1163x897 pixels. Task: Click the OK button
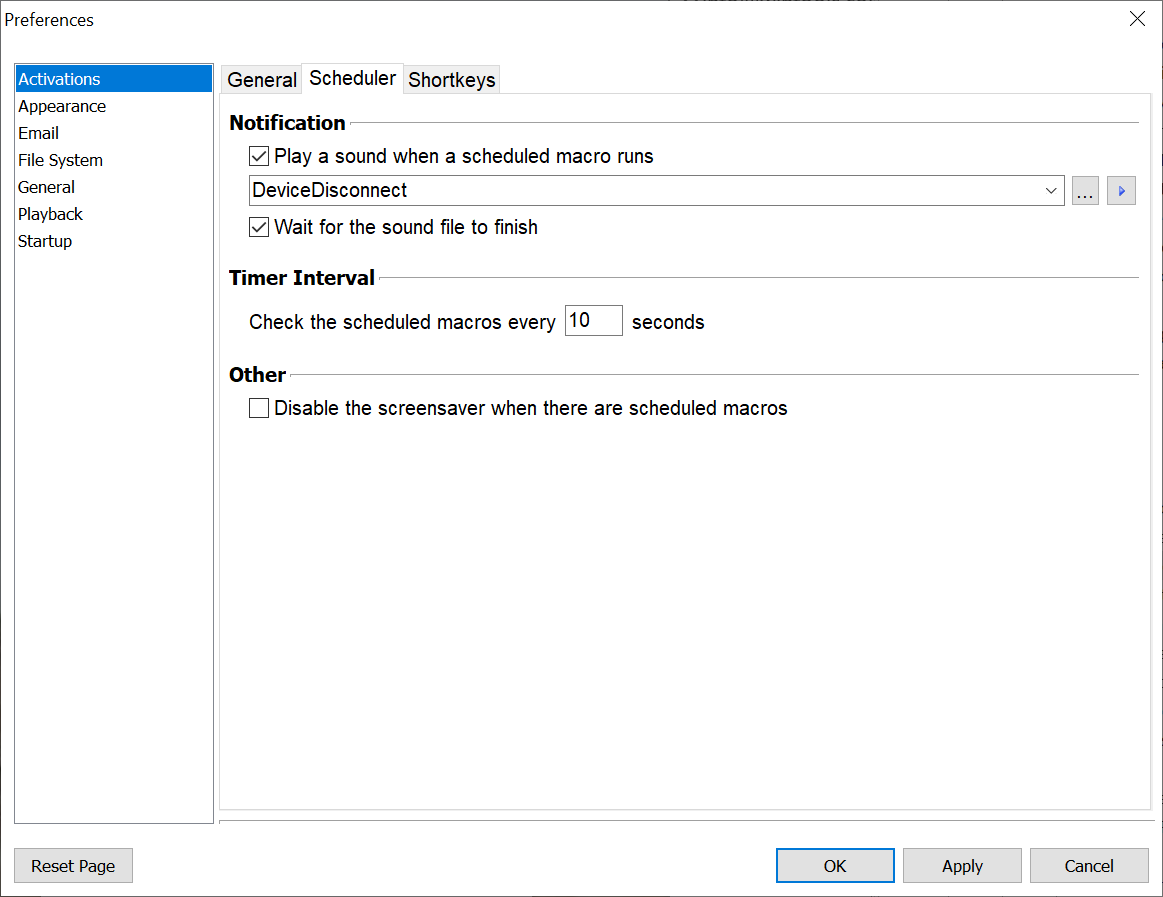835,866
